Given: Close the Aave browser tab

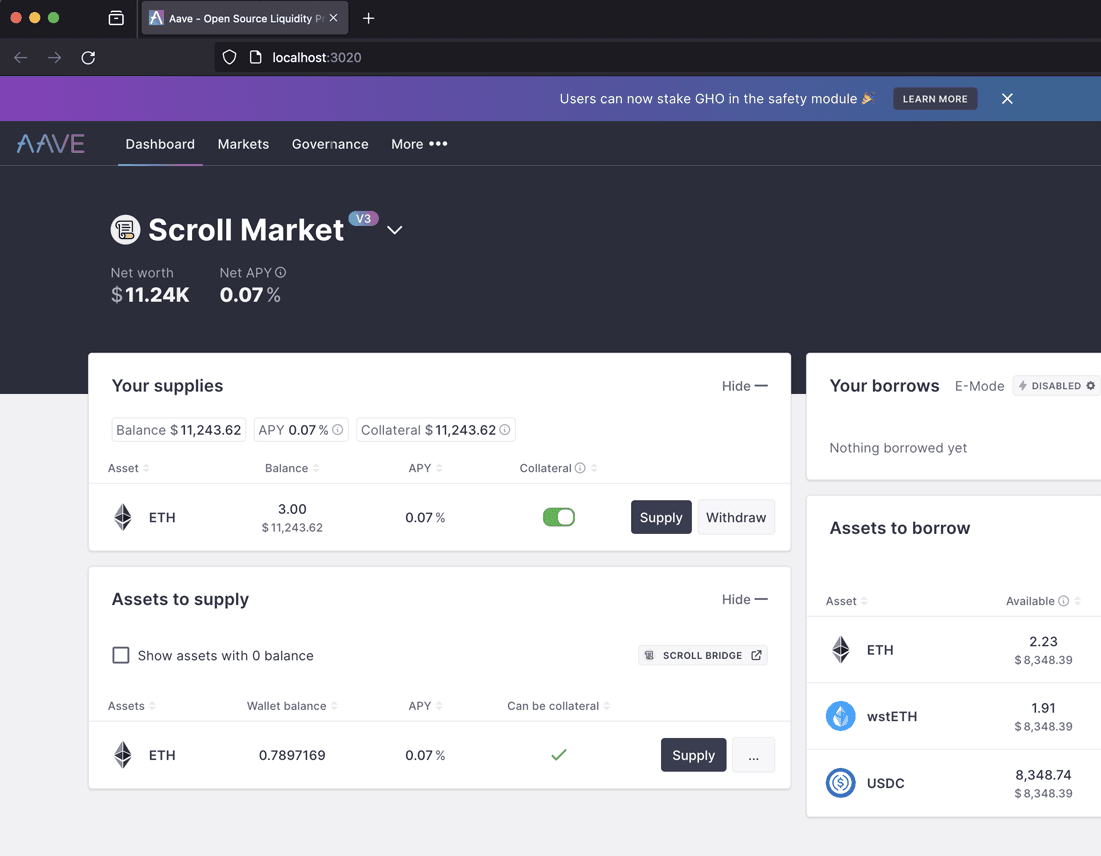Looking at the screenshot, I should click(334, 18).
